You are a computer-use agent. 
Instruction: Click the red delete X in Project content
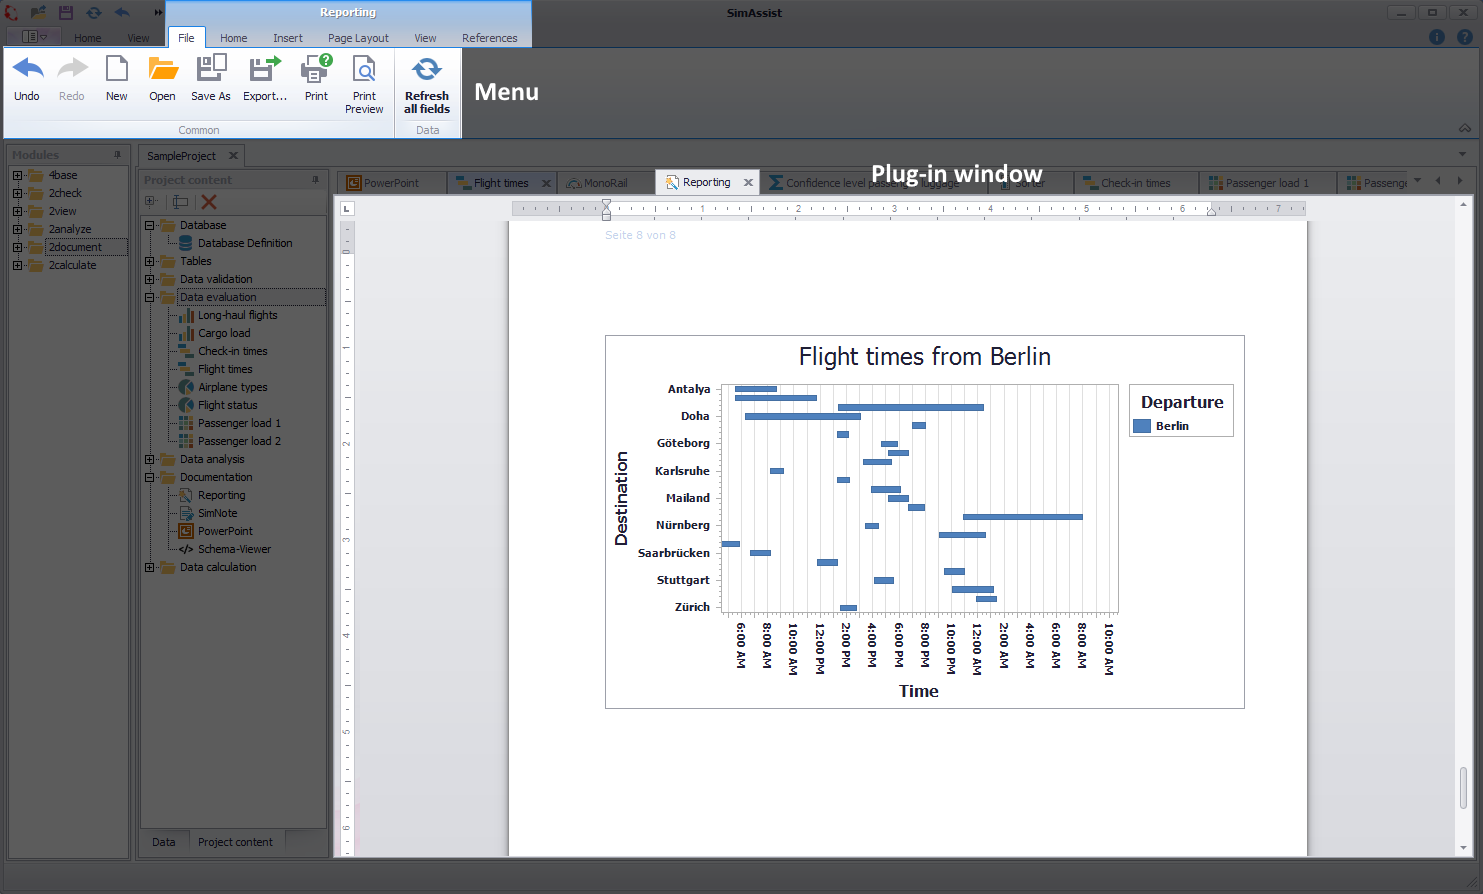pos(209,201)
